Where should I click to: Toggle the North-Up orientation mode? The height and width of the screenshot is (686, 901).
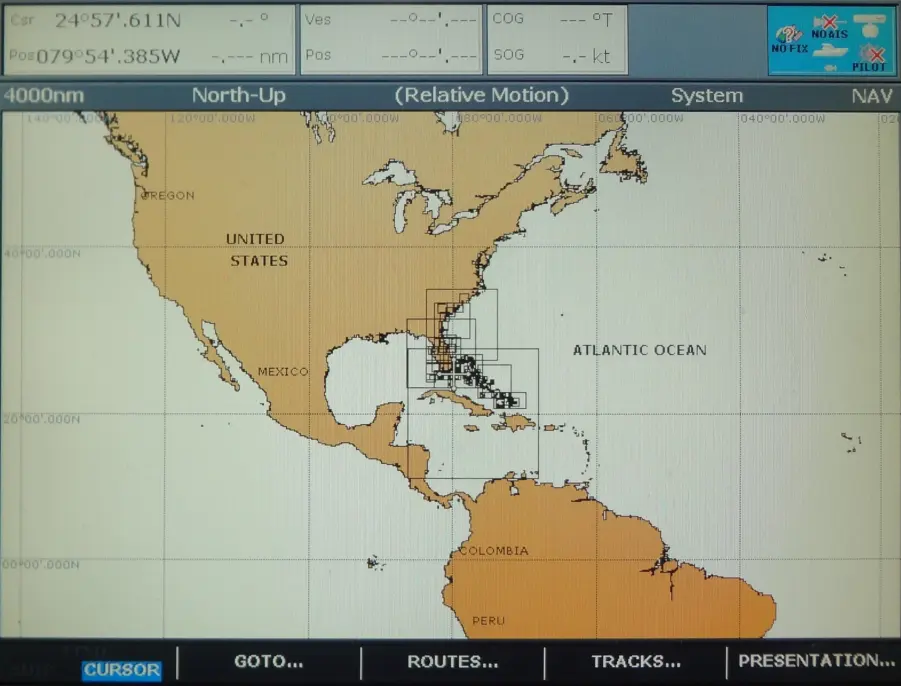click(237, 96)
